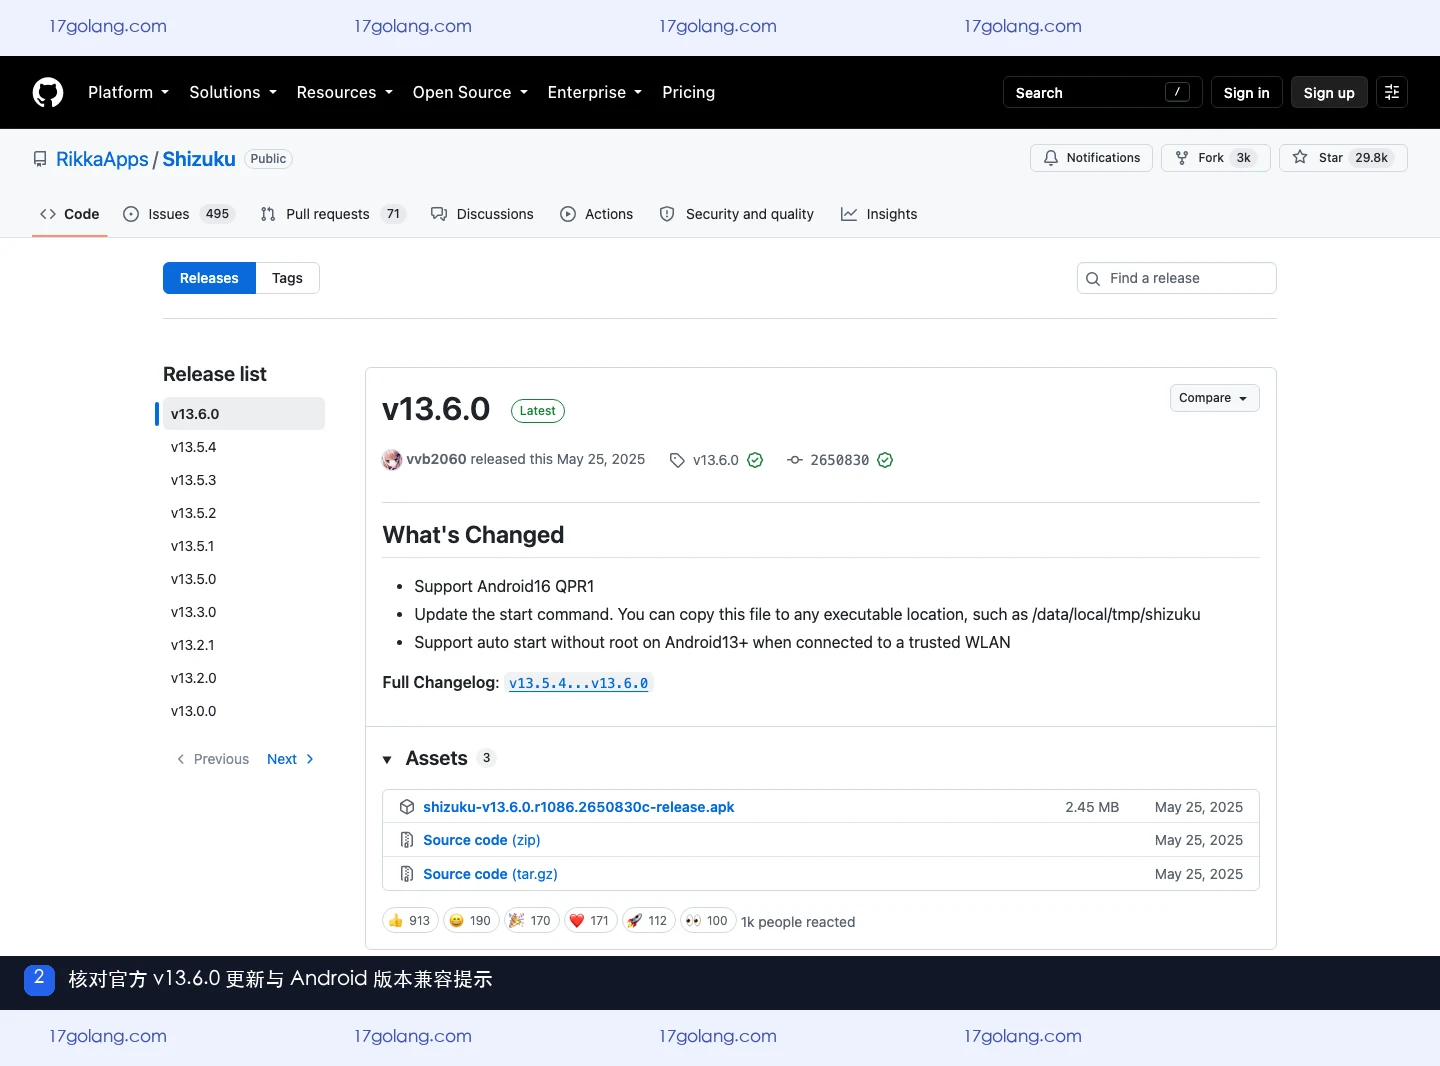The width and height of the screenshot is (1440, 1066).
Task: Click the tag icon next to v13.6.0
Action: (x=677, y=460)
